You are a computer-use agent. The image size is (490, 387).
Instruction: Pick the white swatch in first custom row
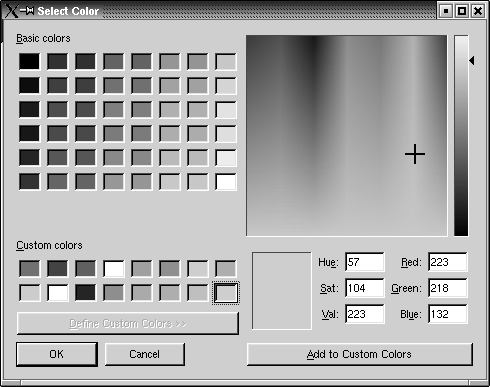click(x=114, y=269)
